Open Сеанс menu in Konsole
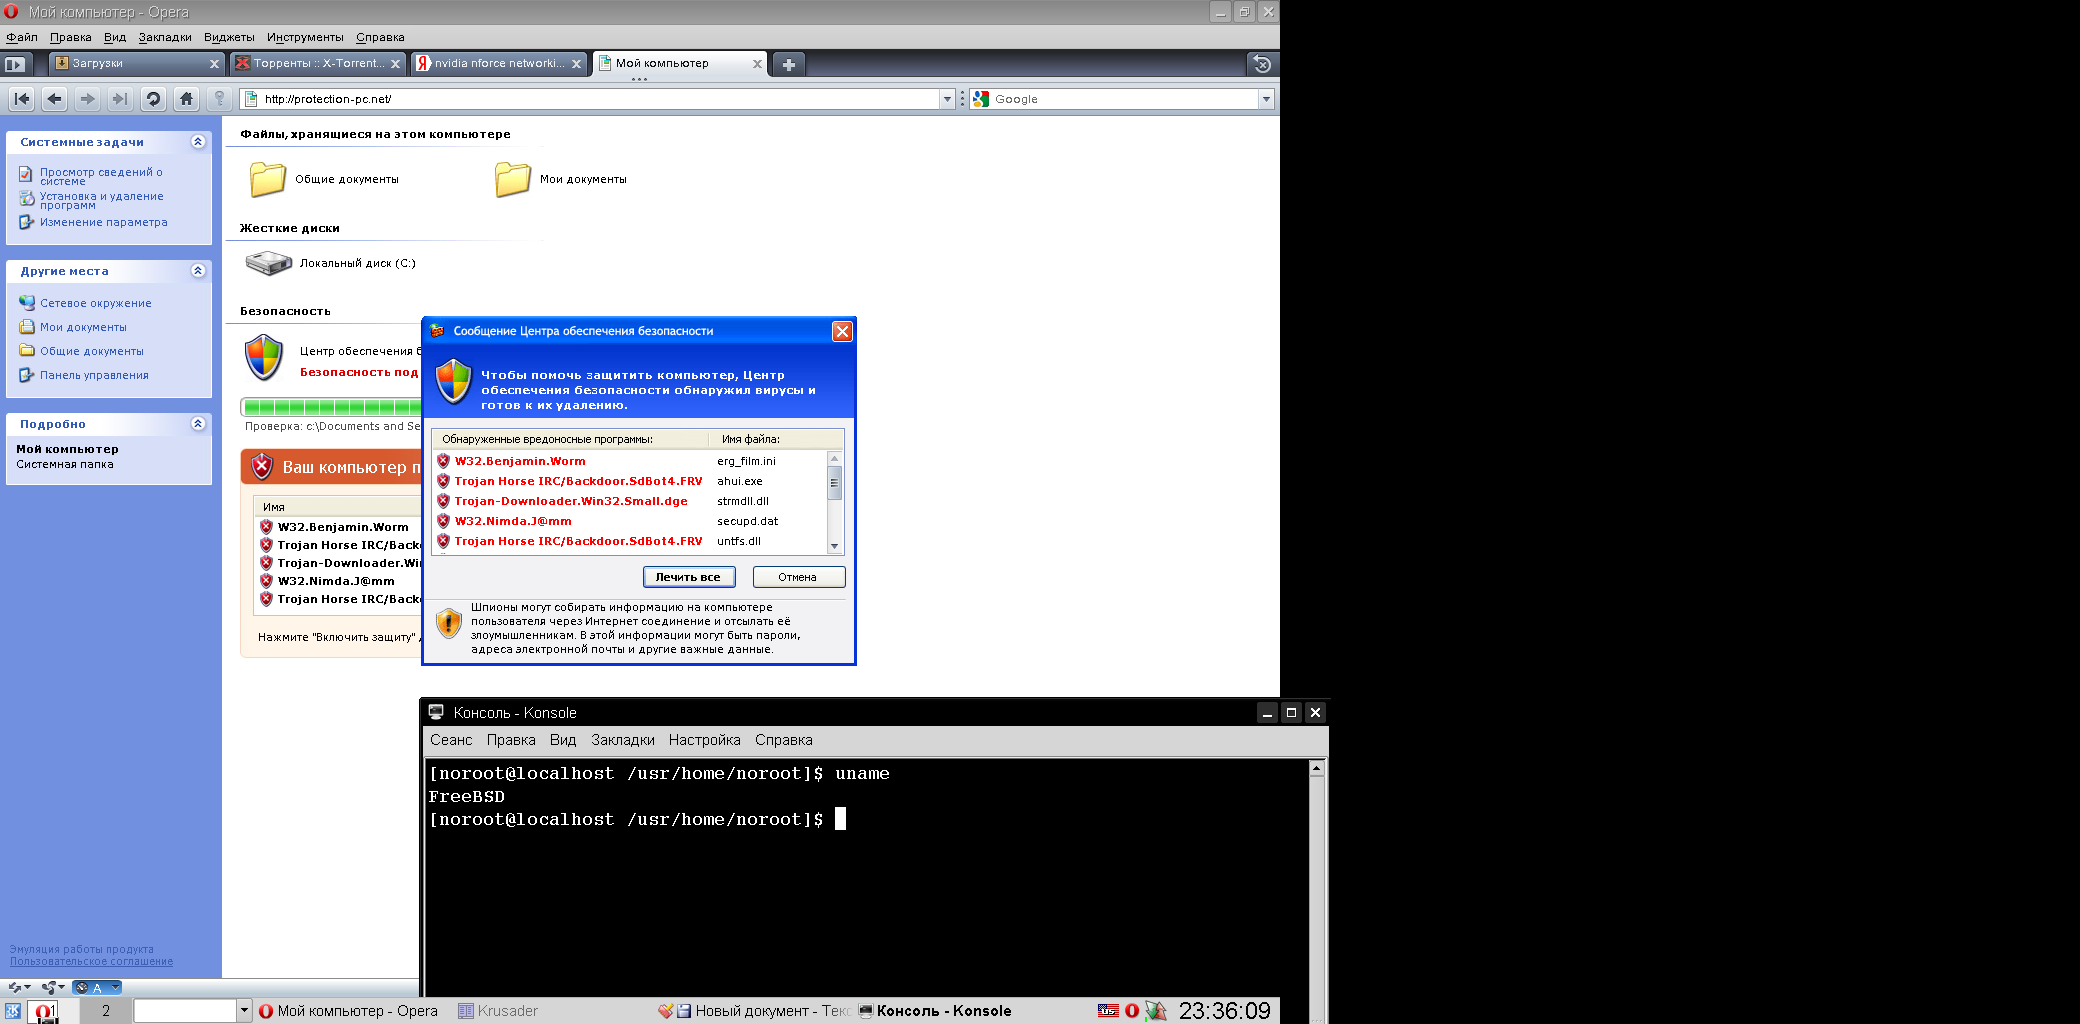 point(451,740)
